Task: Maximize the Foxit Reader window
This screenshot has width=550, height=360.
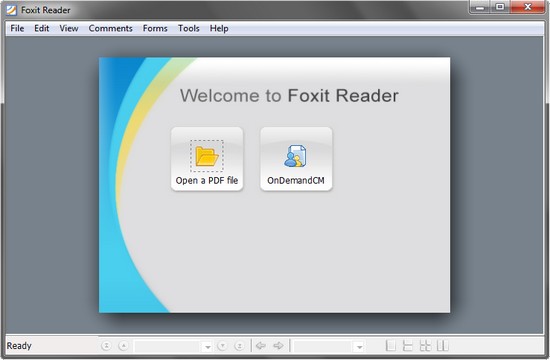Action: tap(500, 7)
